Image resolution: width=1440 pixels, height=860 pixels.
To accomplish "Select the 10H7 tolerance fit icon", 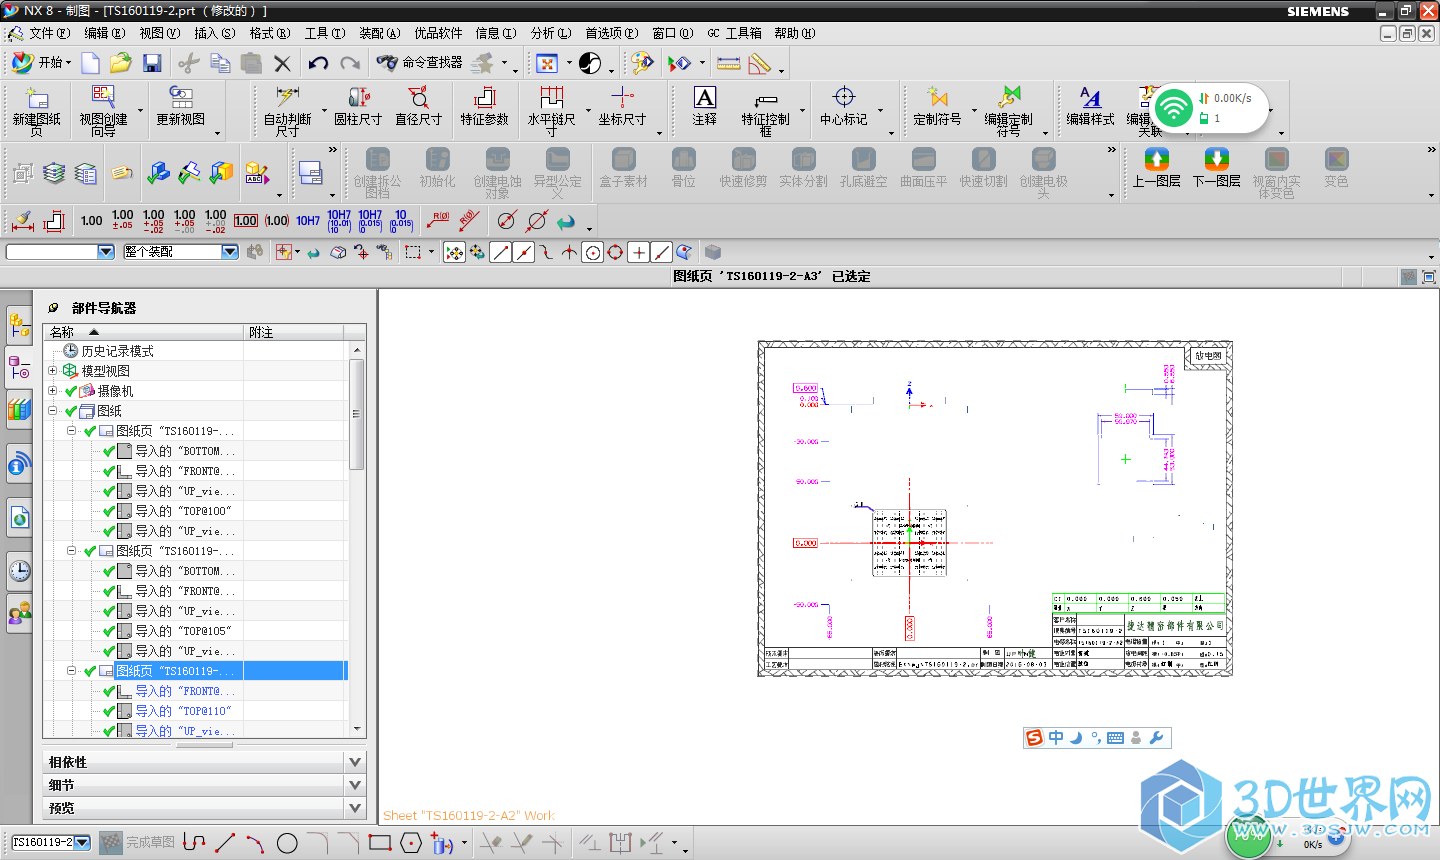I will (x=308, y=221).
